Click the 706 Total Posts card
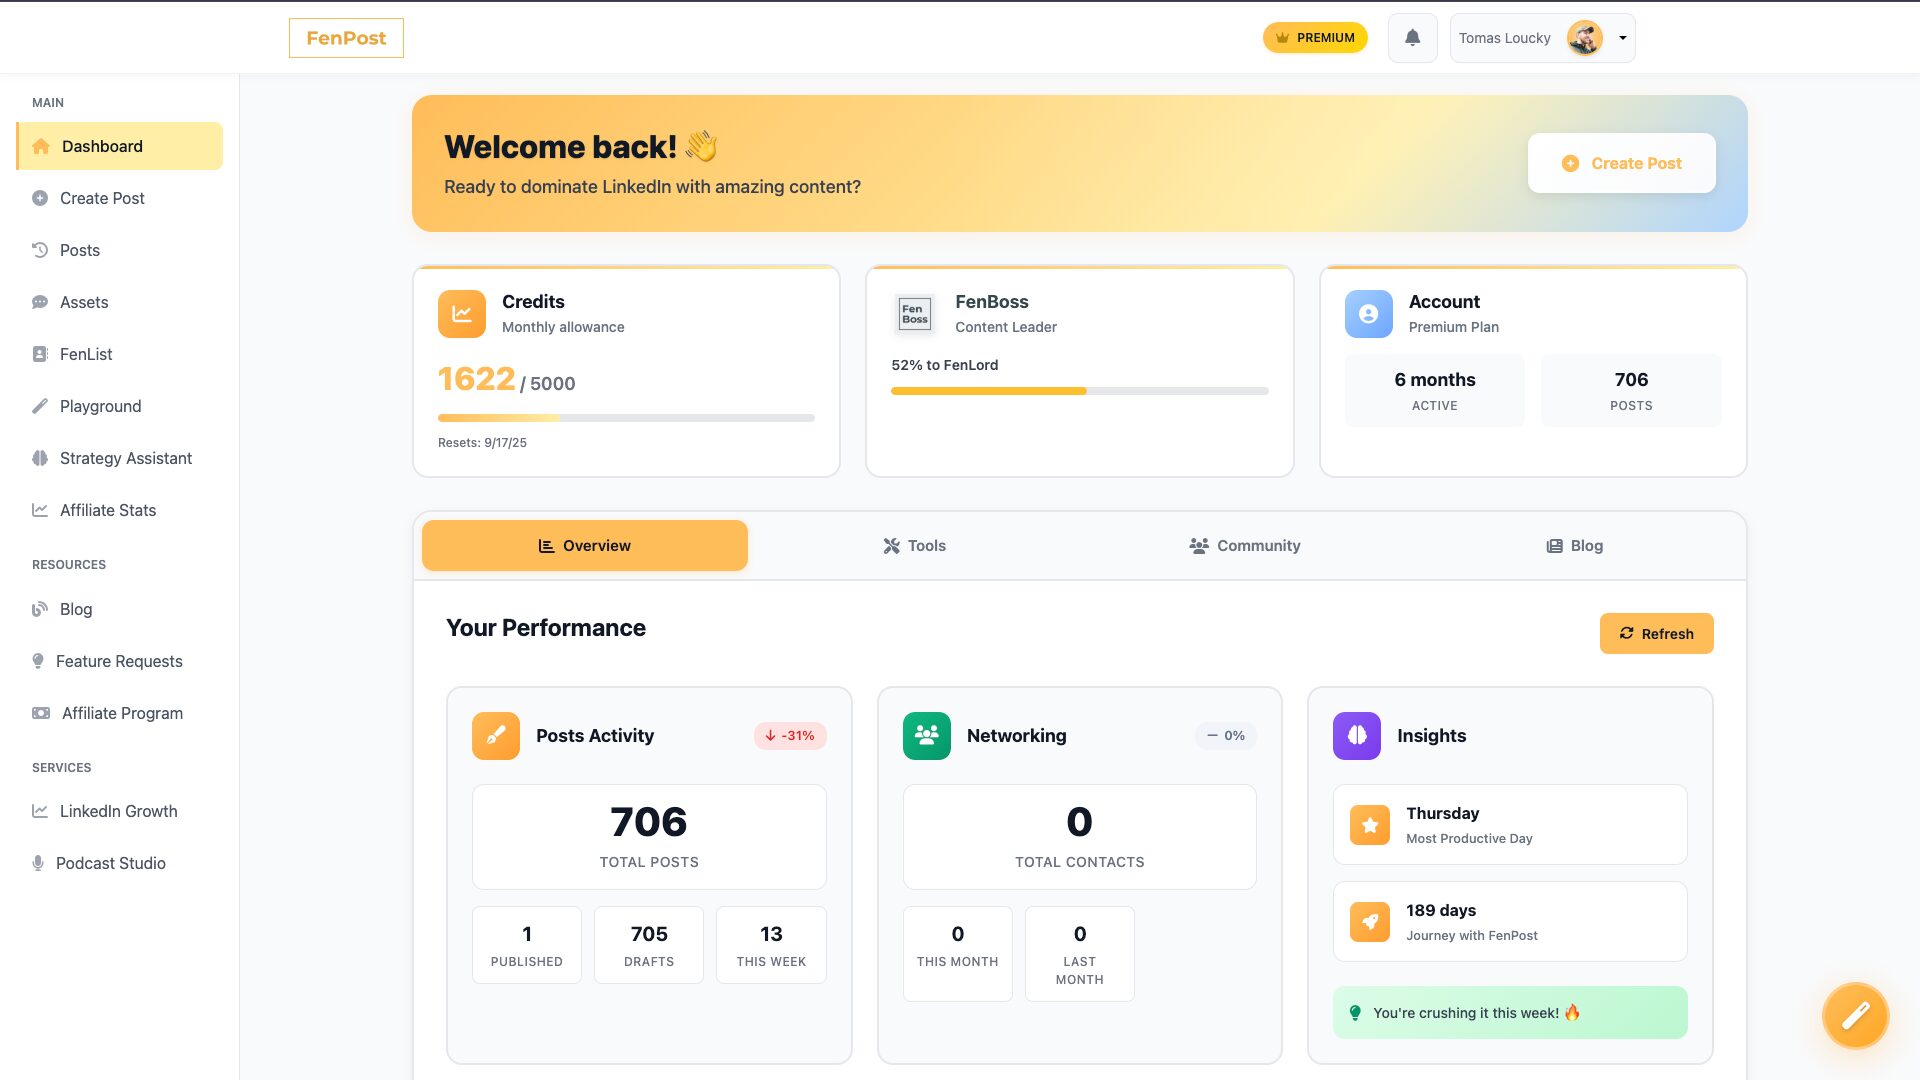Viewport: 1920px width, 1080px height. pos(649,837)
